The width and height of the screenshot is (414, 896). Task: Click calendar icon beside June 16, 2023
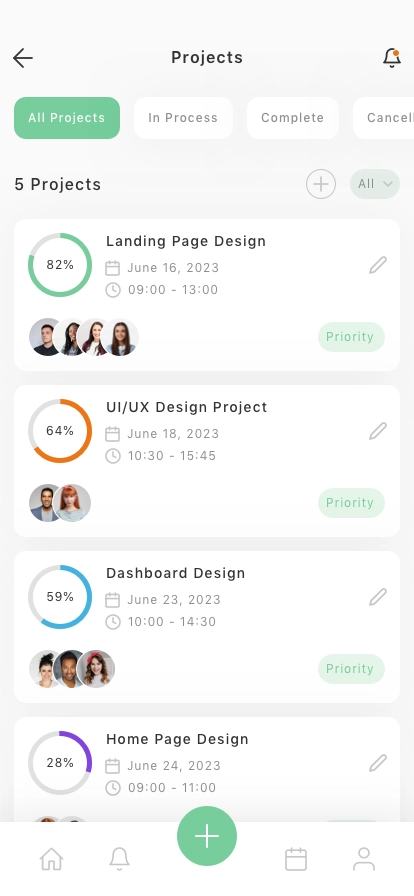pyautogui.click(x=113, y=268)
